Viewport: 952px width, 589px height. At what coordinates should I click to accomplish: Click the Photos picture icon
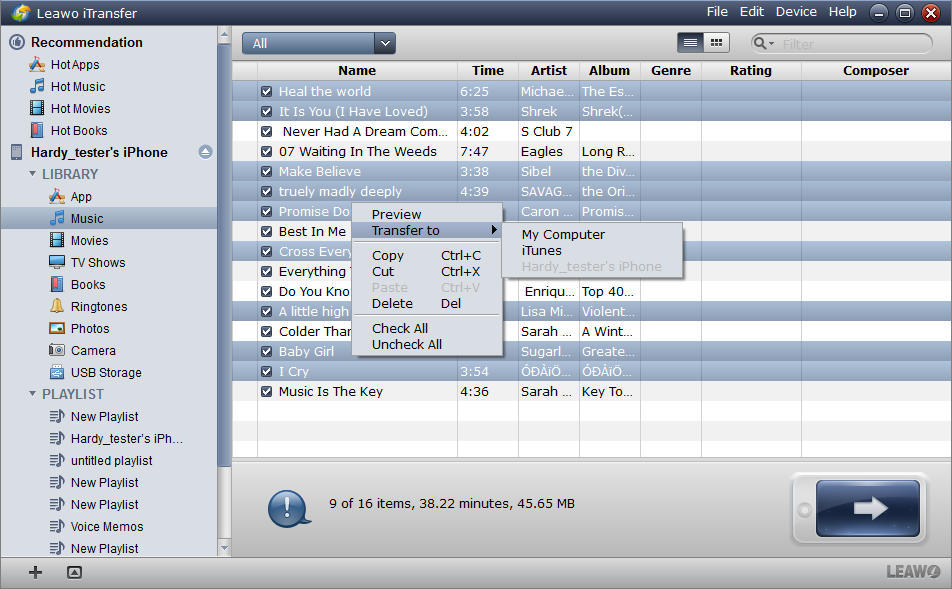[x=57, y=329]
